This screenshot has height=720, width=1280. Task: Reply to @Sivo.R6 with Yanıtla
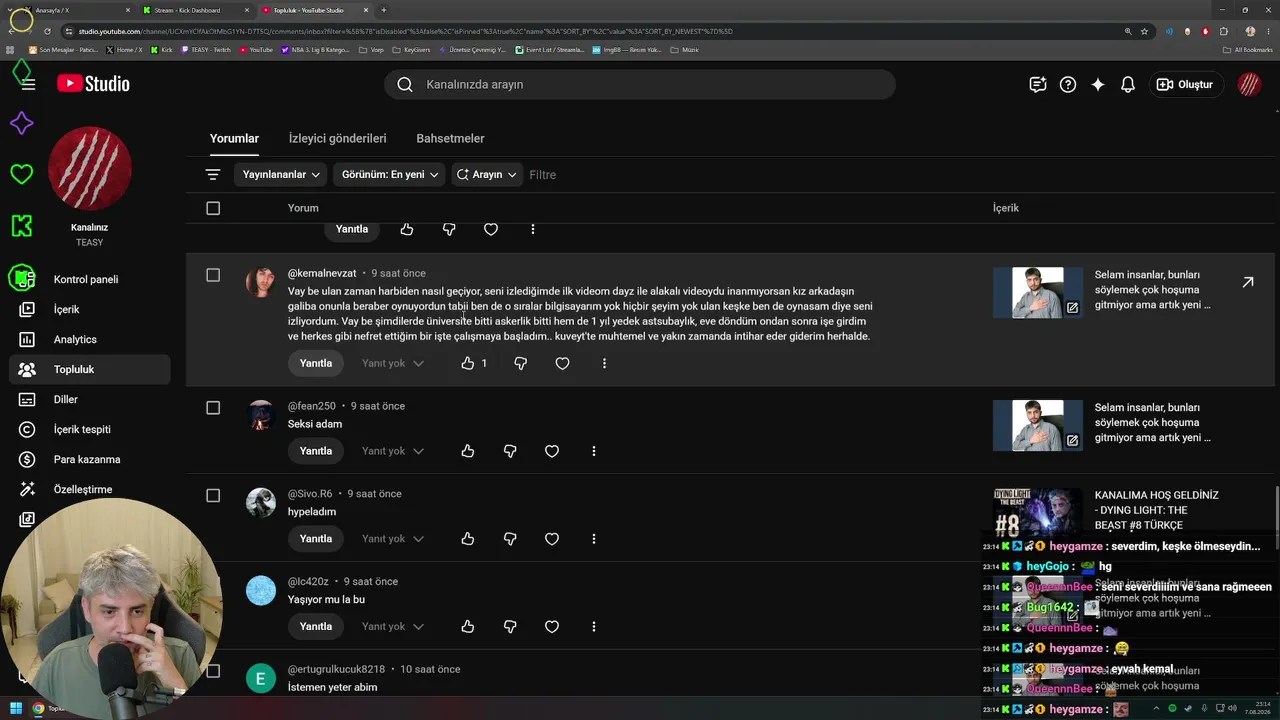pyautogui.click(x=316, y=539)
